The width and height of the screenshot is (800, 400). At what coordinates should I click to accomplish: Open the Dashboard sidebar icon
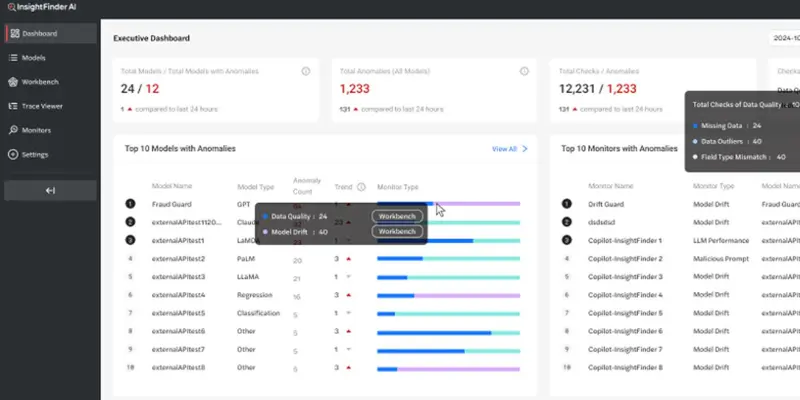(x=15, y=34)
